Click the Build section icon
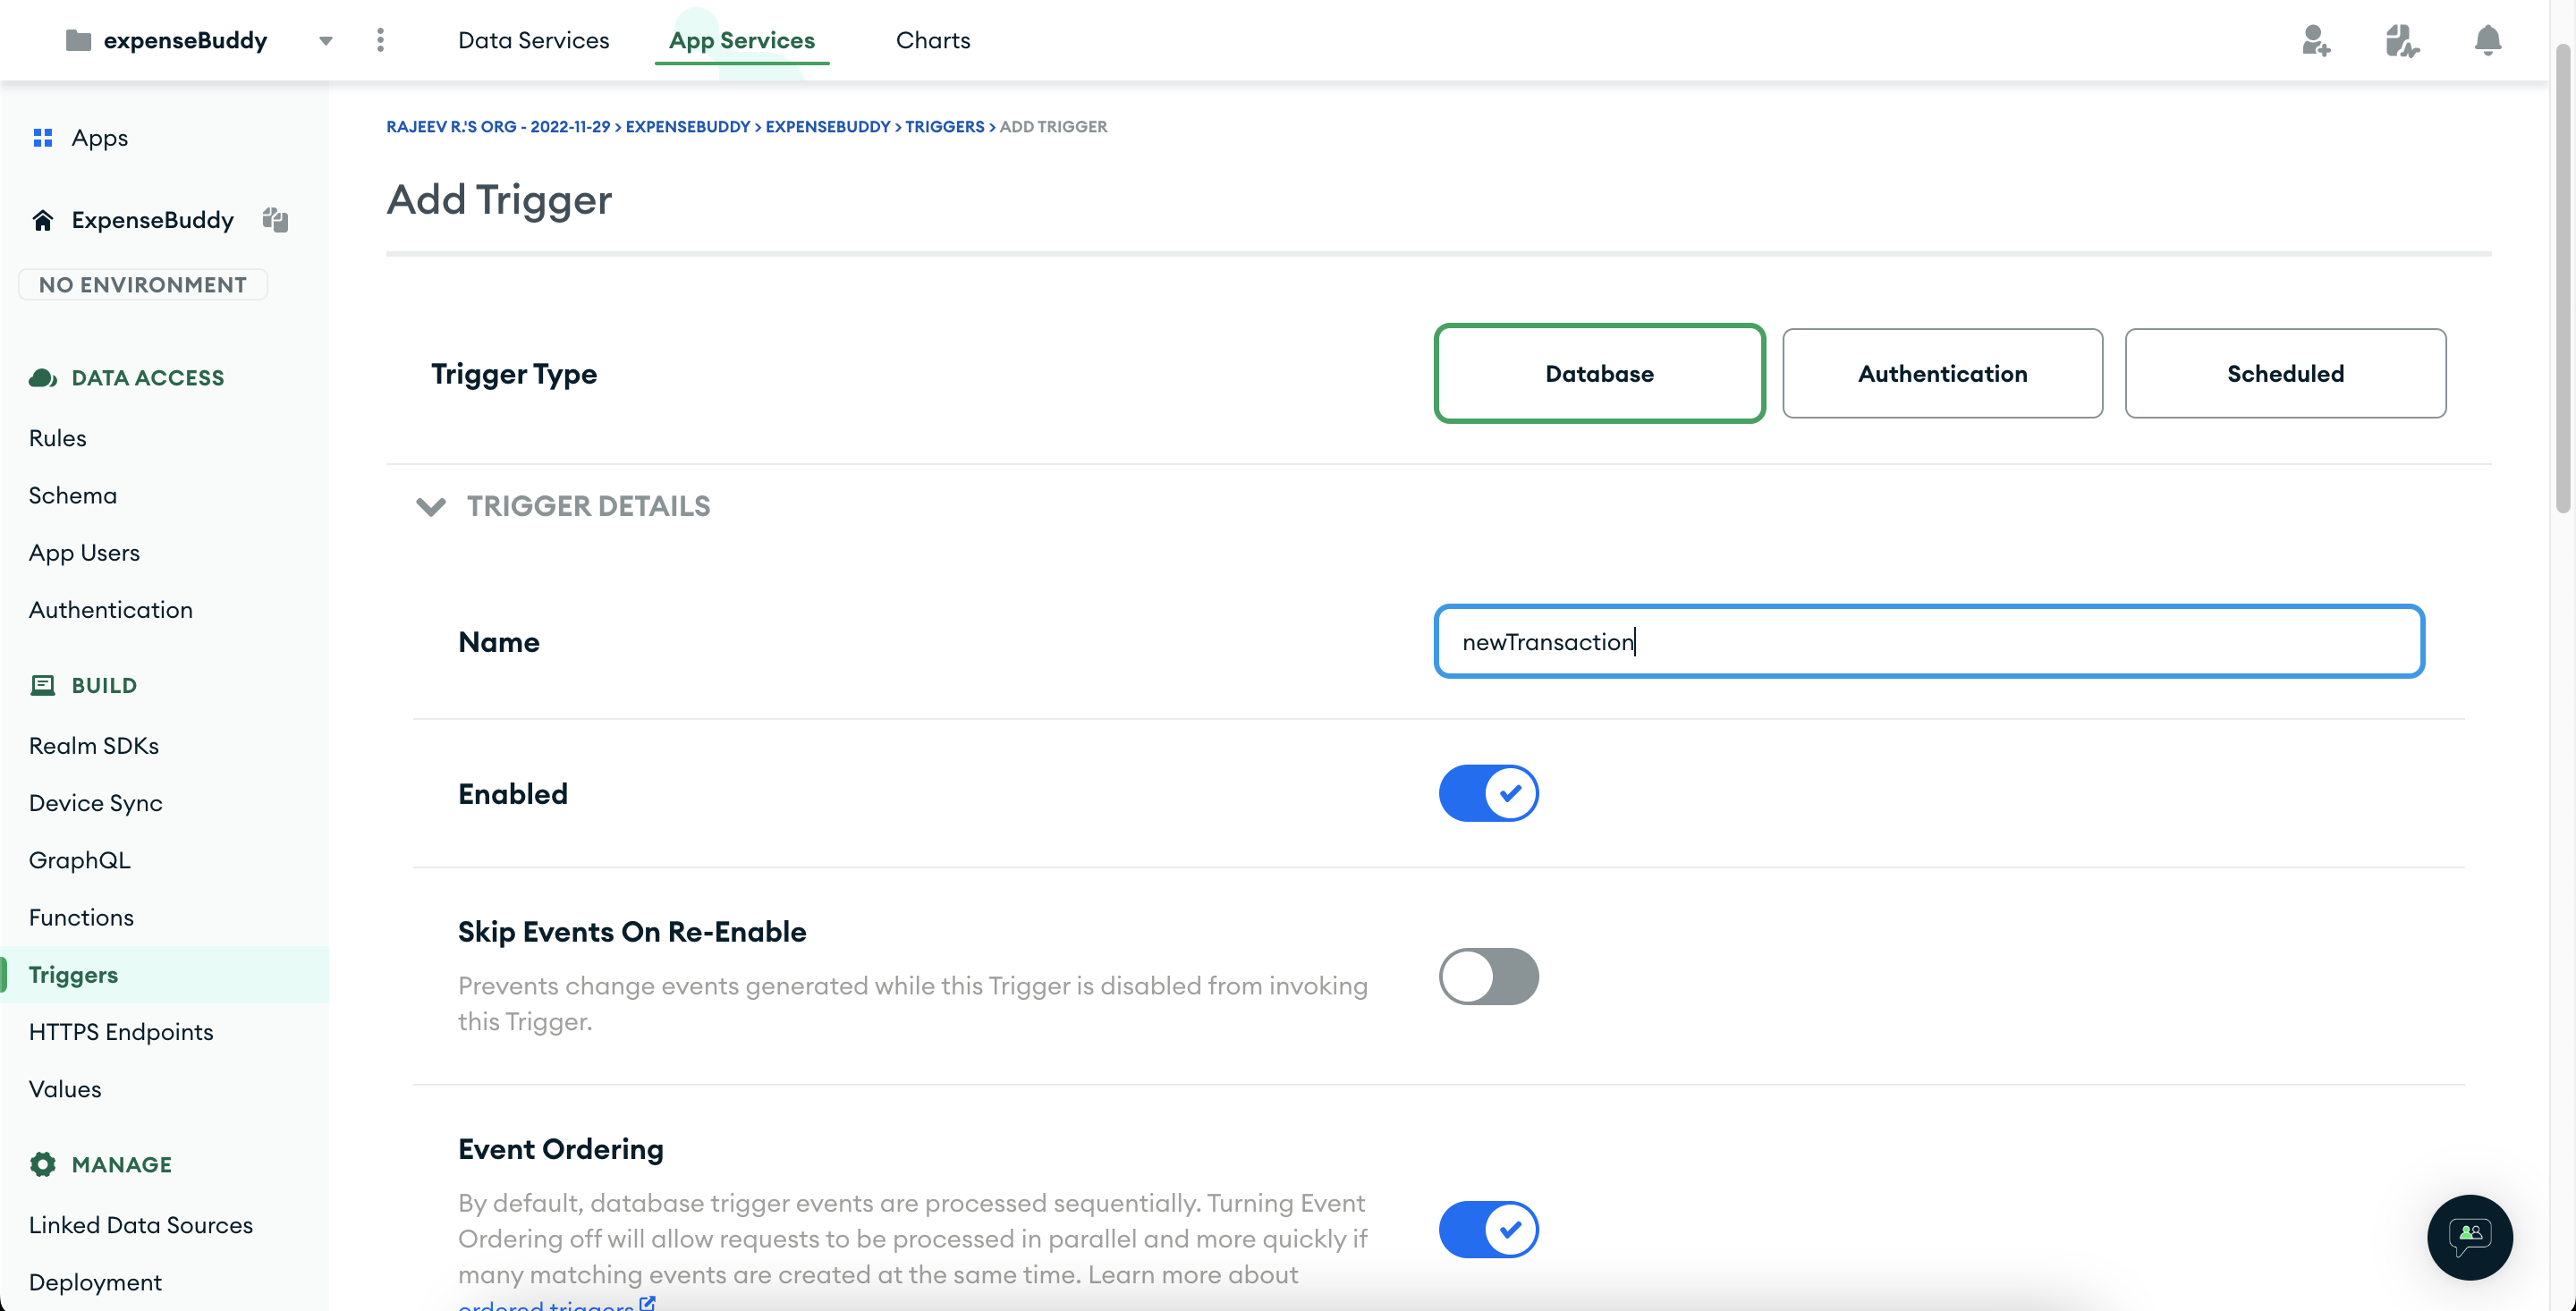The image size is (2576, 1311). tap(42, 685)
